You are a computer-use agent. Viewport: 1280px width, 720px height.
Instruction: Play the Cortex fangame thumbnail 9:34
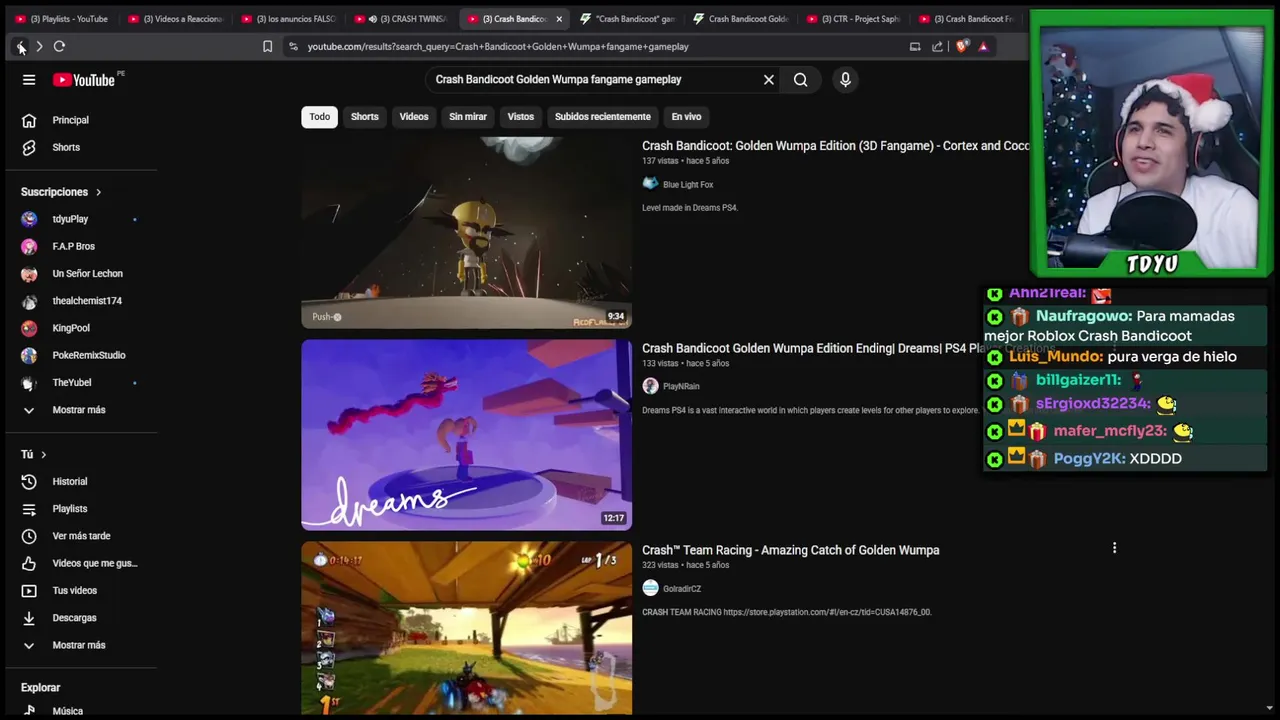(x=466, y=233)
